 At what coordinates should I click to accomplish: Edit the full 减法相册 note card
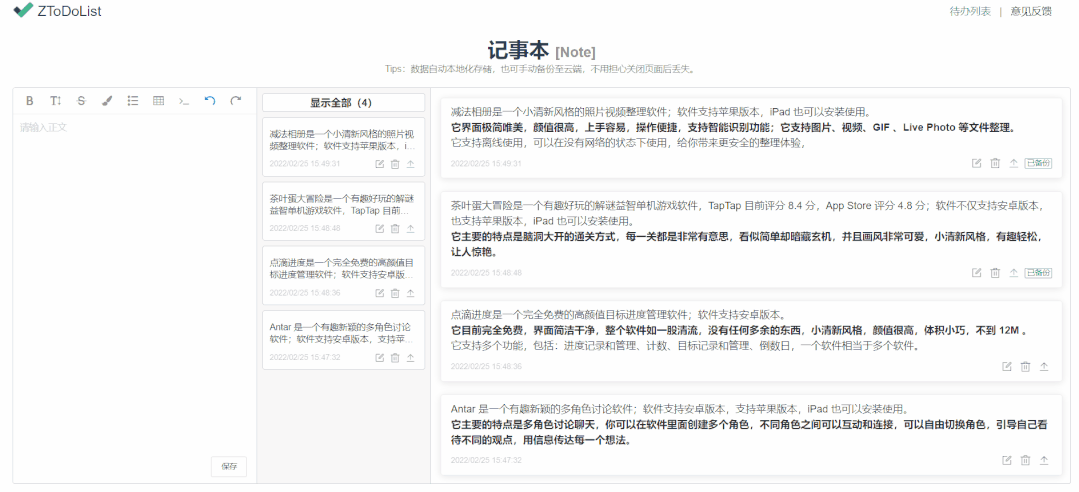point(976,163)
